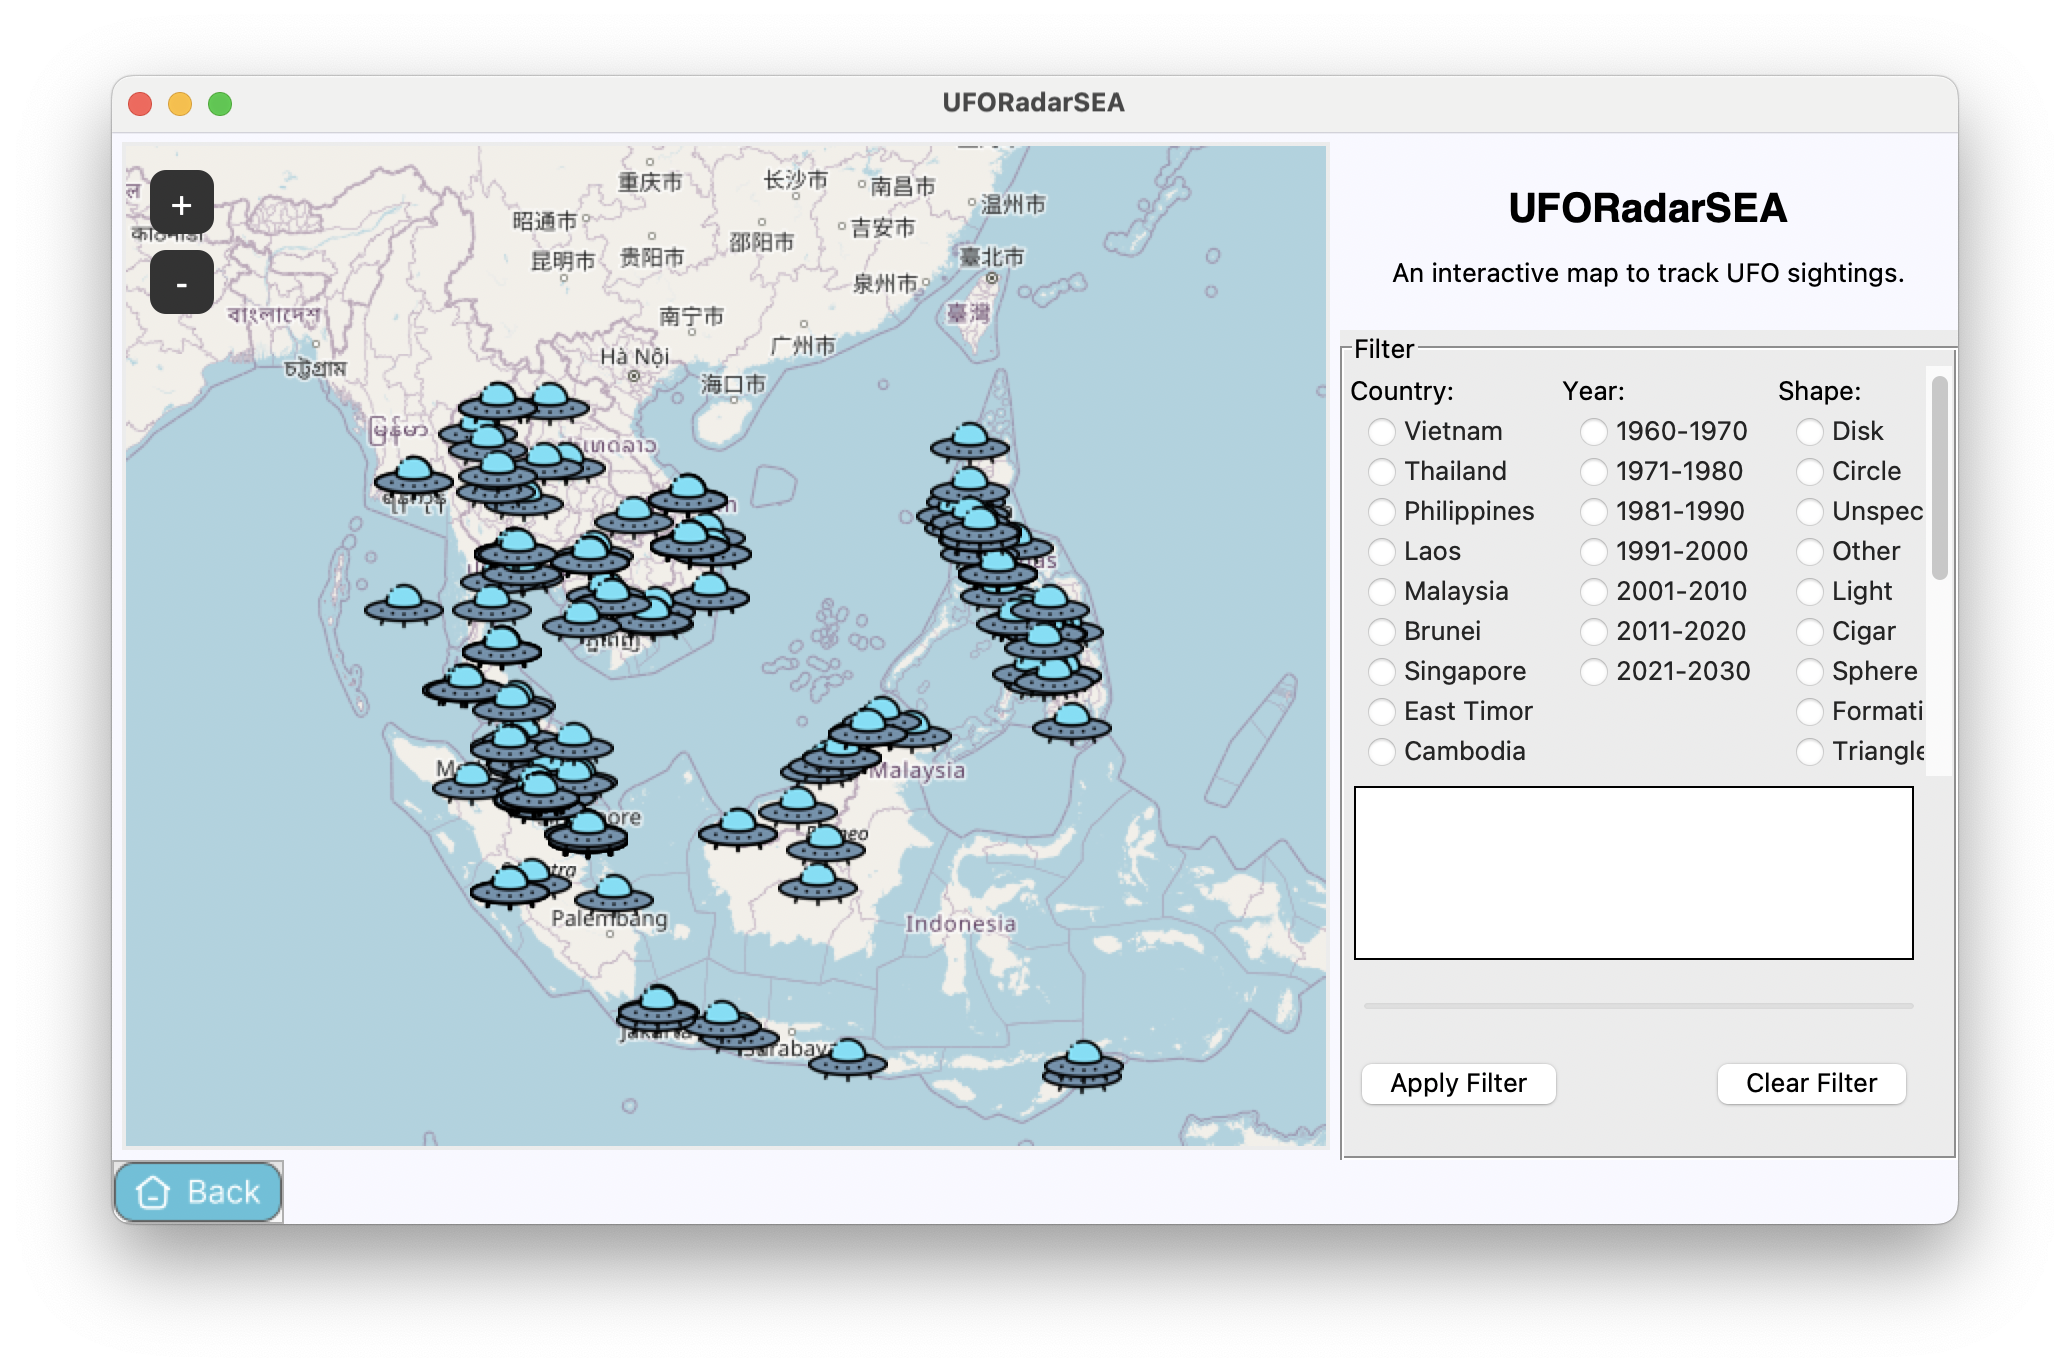Click the westernmost UFO marker in Myanmar
This screenshot has width=2070, height=1372.
413,476
